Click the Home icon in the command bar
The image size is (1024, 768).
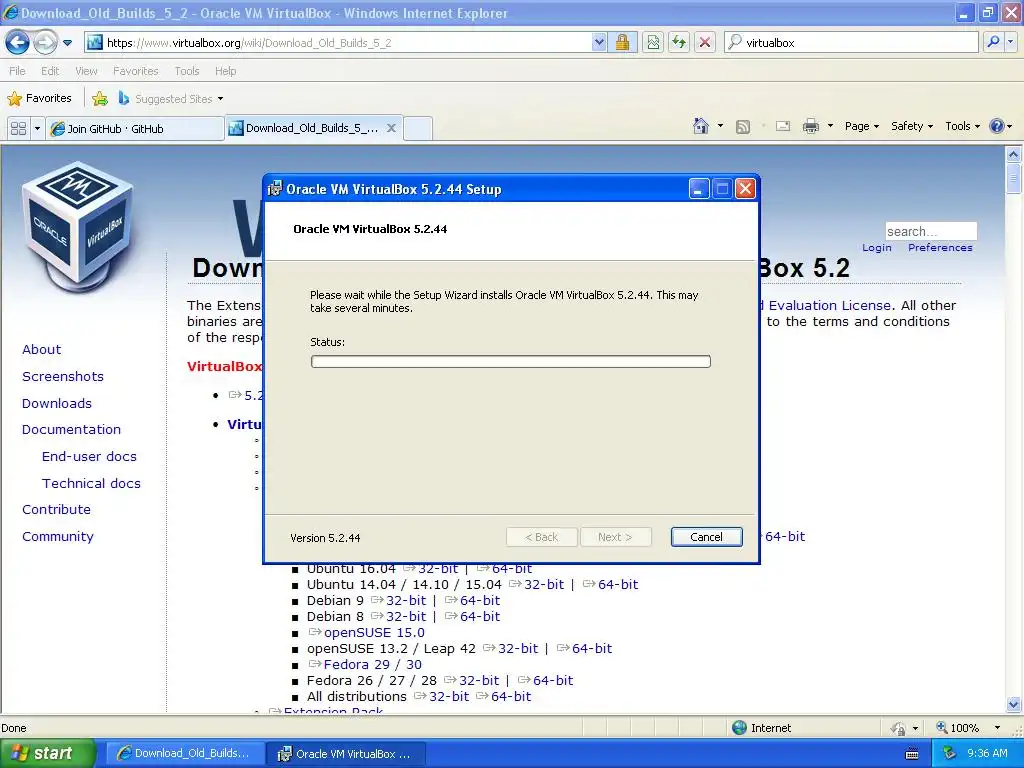[x=701, y=126]
